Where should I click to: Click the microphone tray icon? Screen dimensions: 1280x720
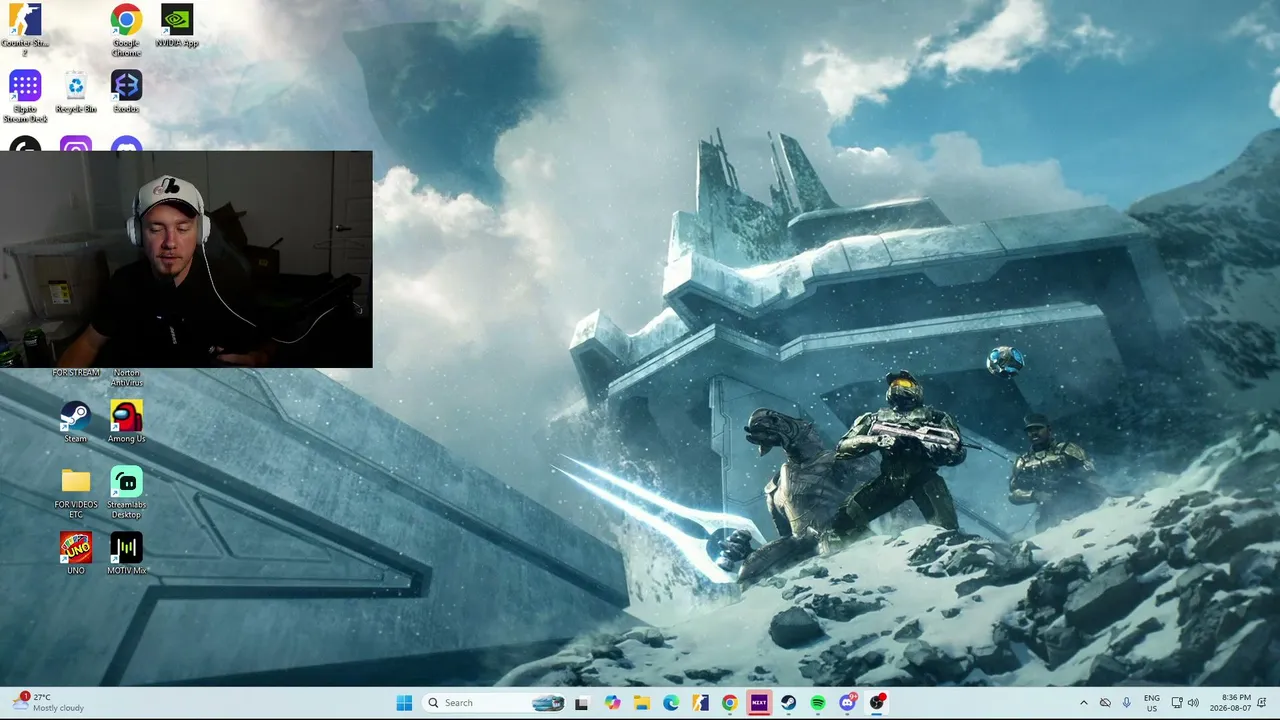click(x=1127, y=703)
